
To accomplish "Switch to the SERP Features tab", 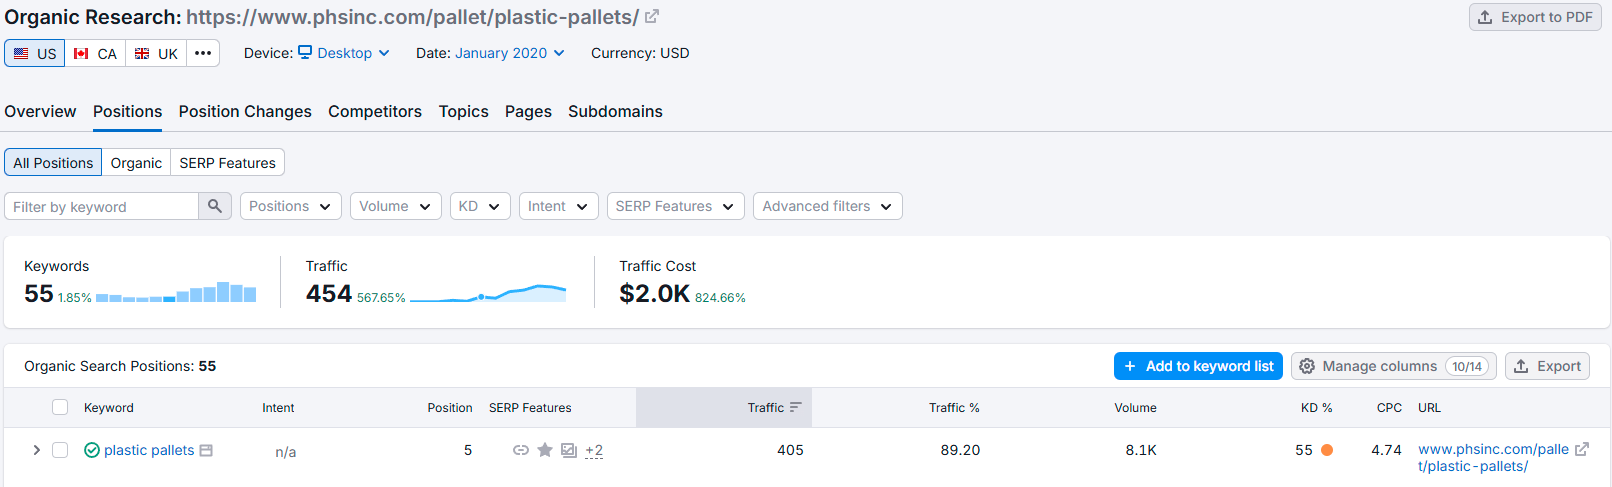I will pyautogui.click(x=228, y=162).
